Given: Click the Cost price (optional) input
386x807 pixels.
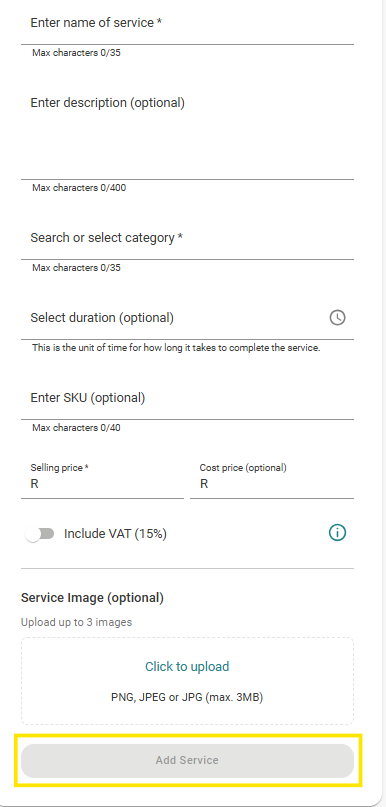Looking at the screenshot, I should coord(272,484).
